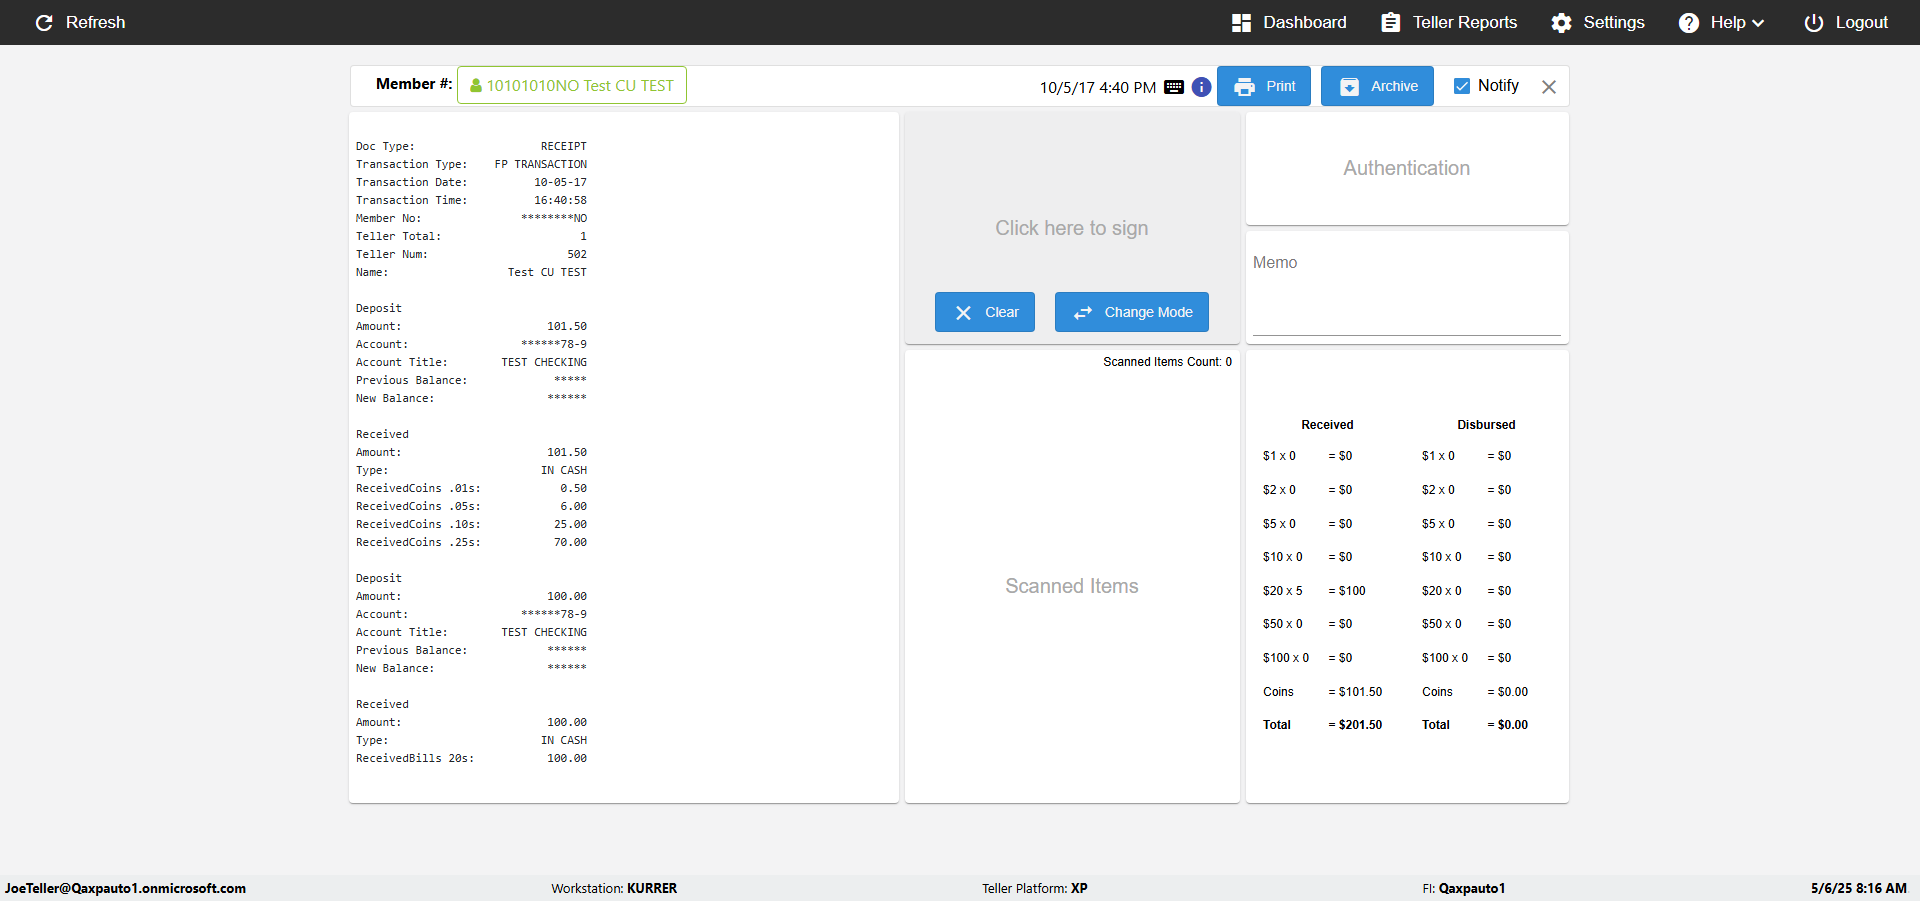Open Teller Reports menu item
1920x901 pixels.
(1449, 22)
